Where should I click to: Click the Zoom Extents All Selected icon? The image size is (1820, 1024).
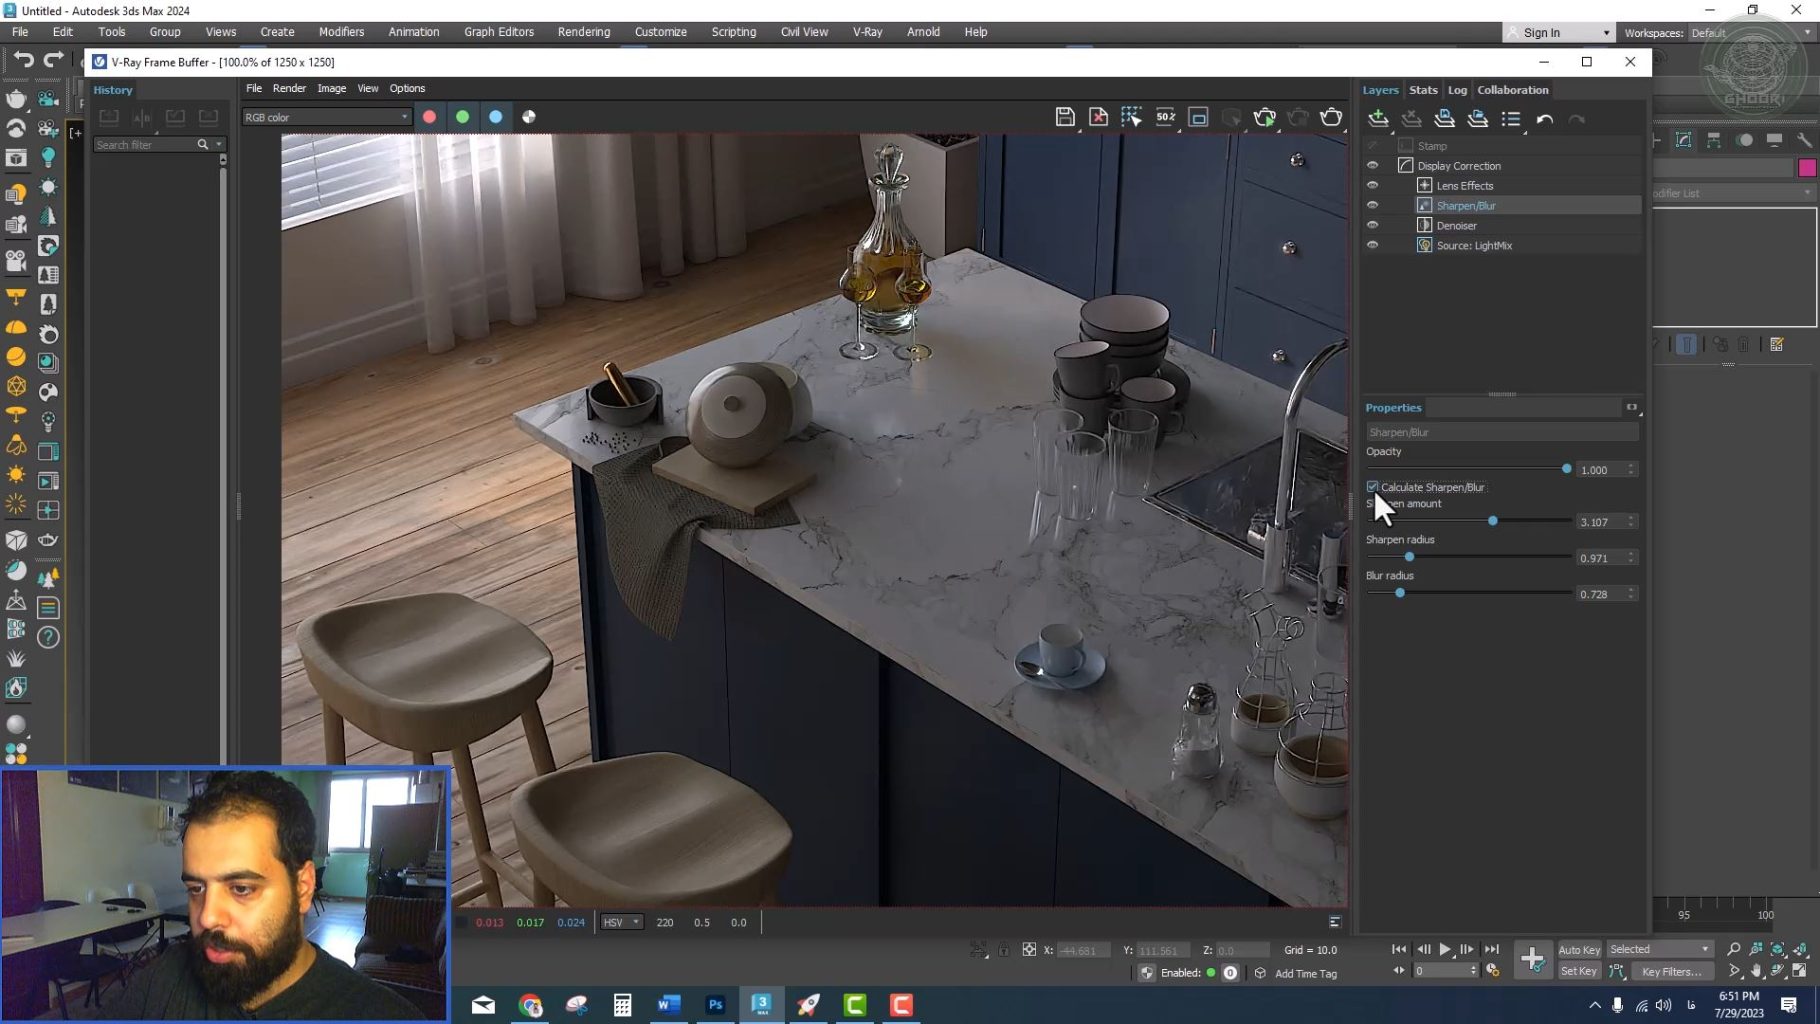click(x=1800, y=949)
